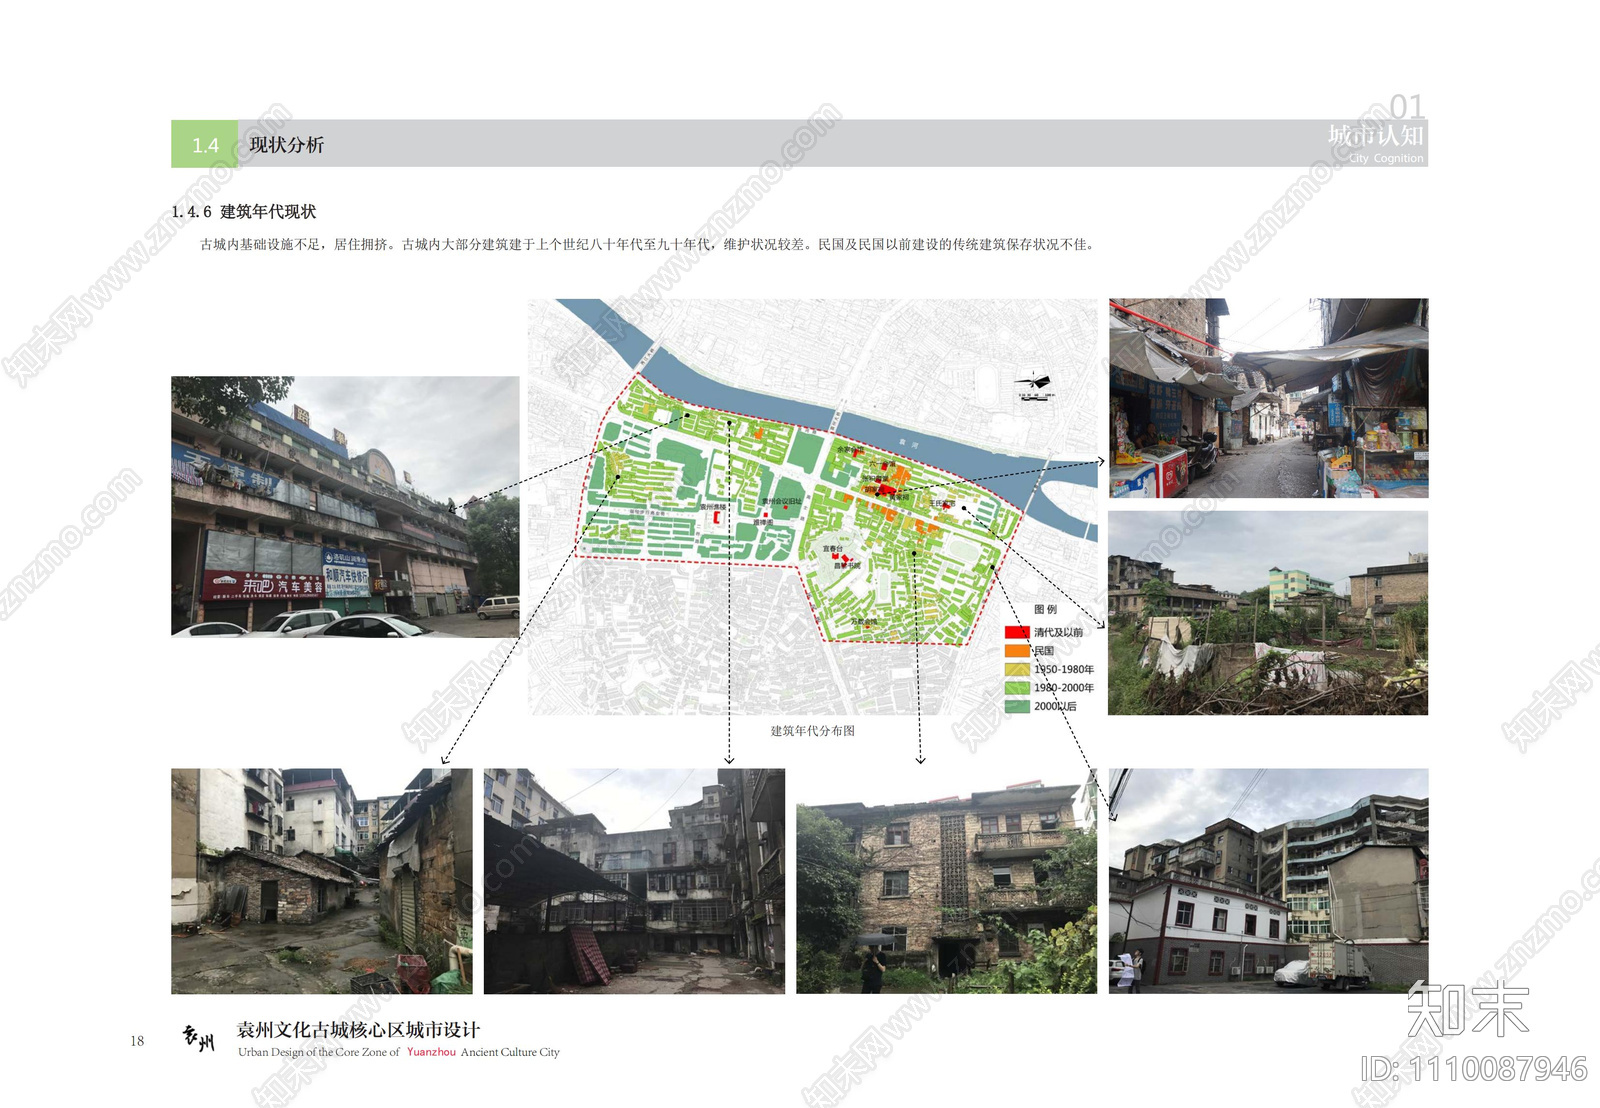
Task: Open the overgrown vacant lot photo
Action: 1268,613
